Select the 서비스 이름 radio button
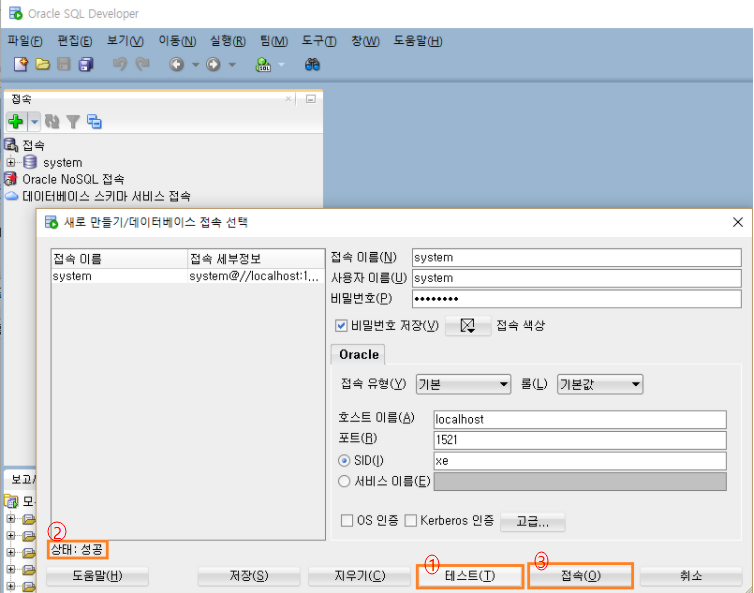The width and height of the screenshot is (754, 593). tap(343, 481)
